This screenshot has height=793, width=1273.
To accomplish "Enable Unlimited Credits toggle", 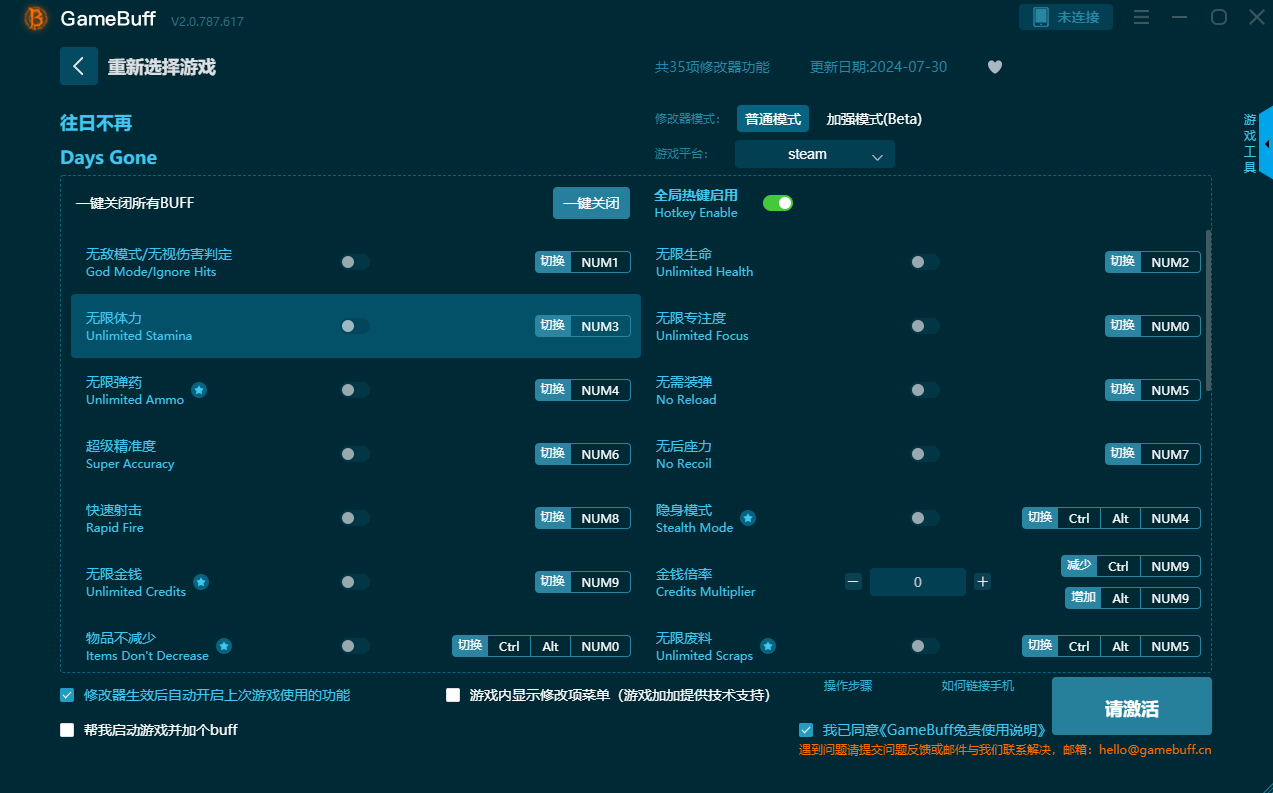I will click(x=355, y=582).
